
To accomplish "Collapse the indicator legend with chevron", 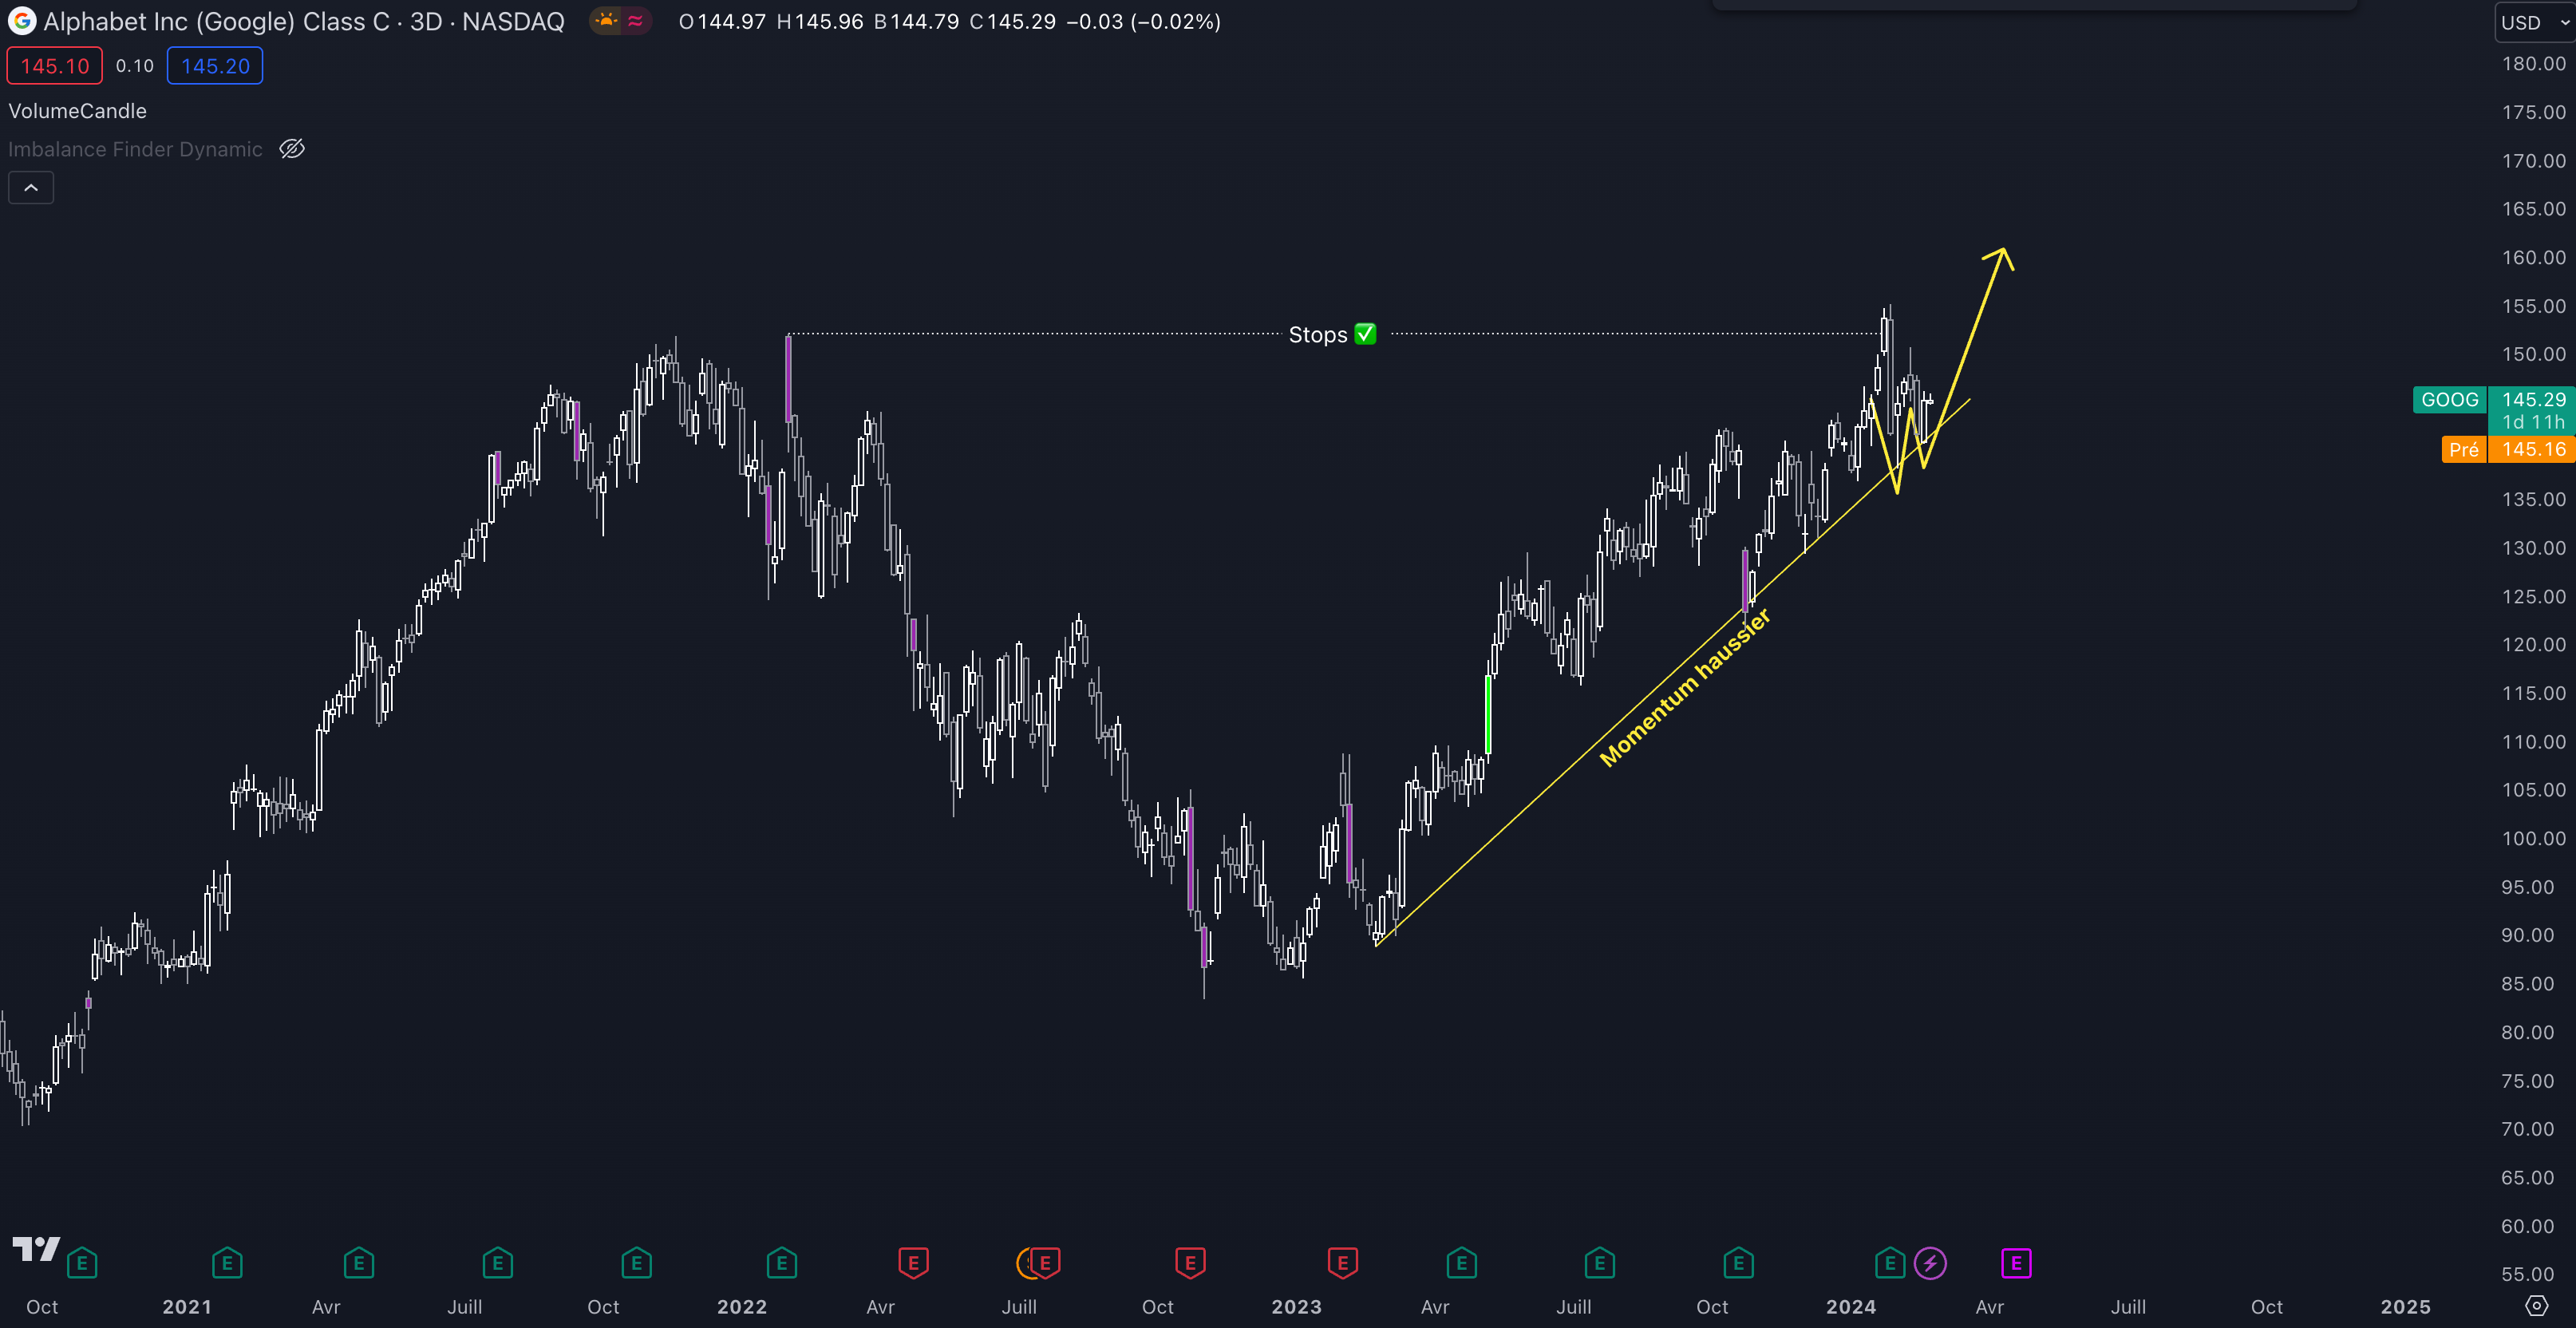I will pos(31,188).
